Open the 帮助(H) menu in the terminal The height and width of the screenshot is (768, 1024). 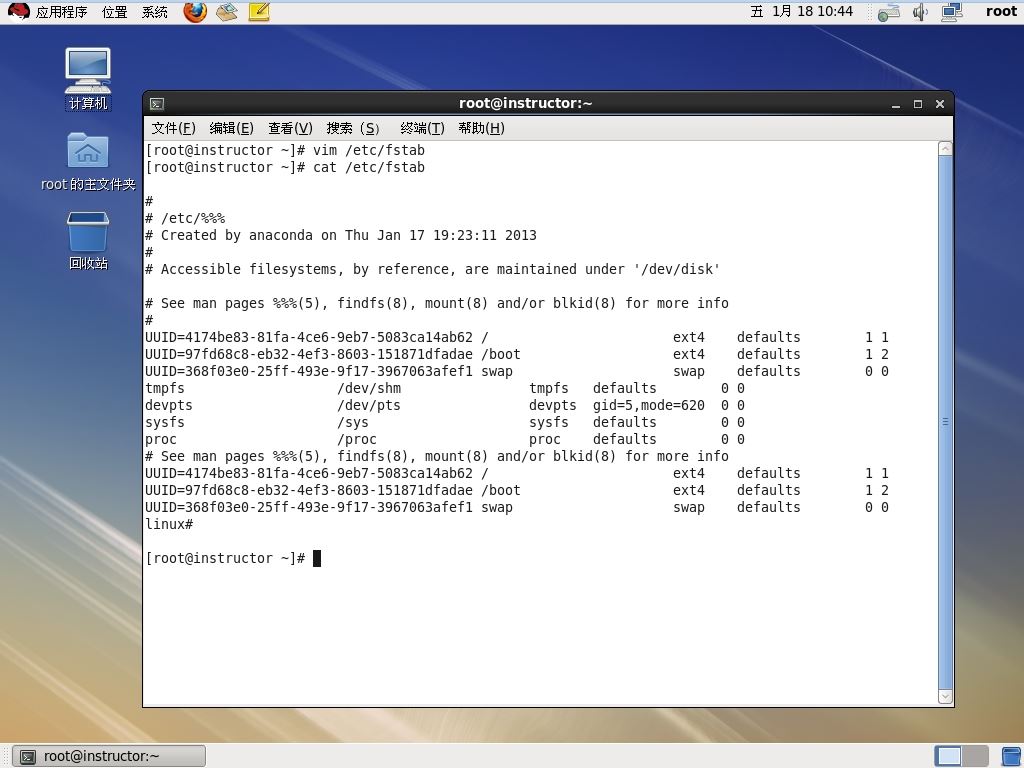coord(481,128)
